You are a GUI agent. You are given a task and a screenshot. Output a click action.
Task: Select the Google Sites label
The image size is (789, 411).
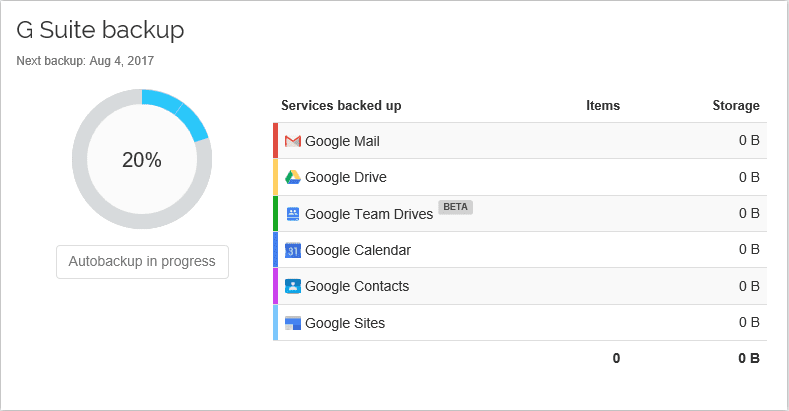[x=344, y=323]
